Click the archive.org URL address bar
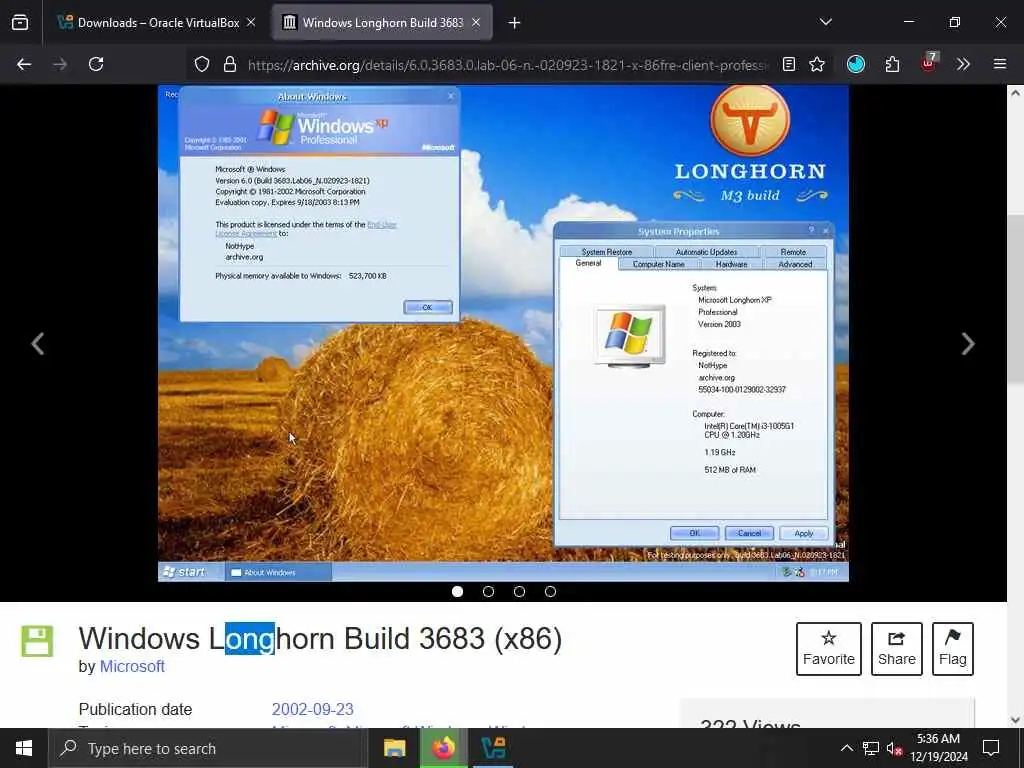The width and height of the screenshot is (1024, 768). coord(507,65)
